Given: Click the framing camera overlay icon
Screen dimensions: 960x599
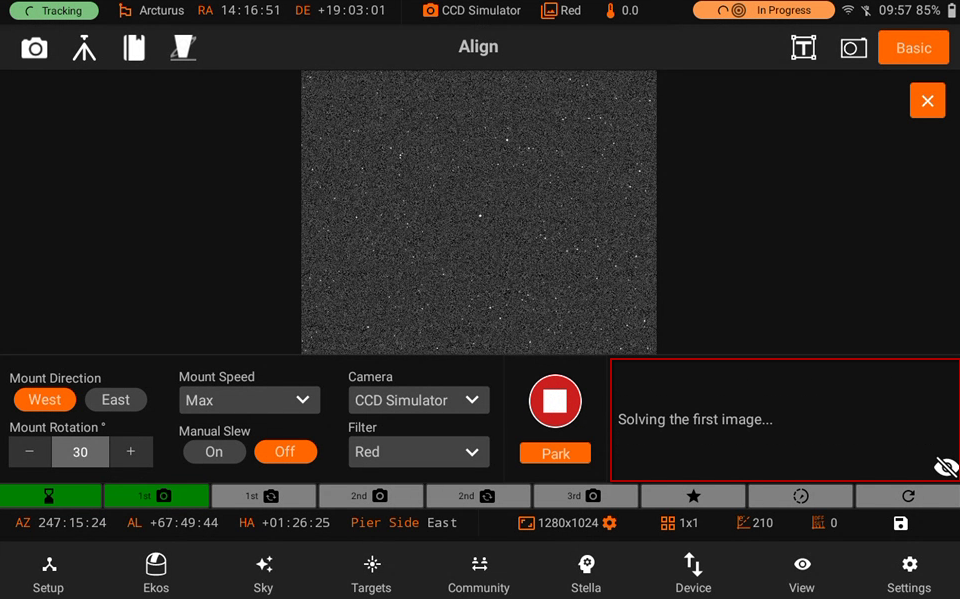Looking at the screenshot, I should point(853,48).
